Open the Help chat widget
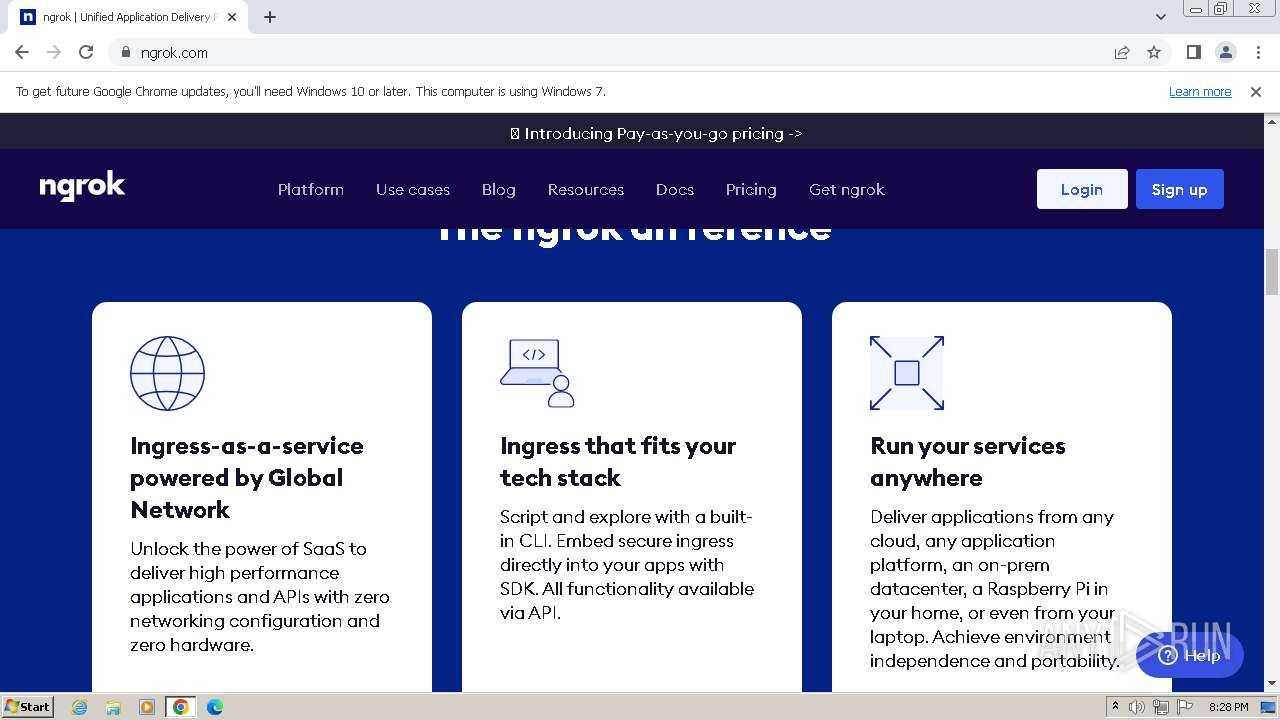Screen dimensions: 1280x720 tap(1190, 656)
